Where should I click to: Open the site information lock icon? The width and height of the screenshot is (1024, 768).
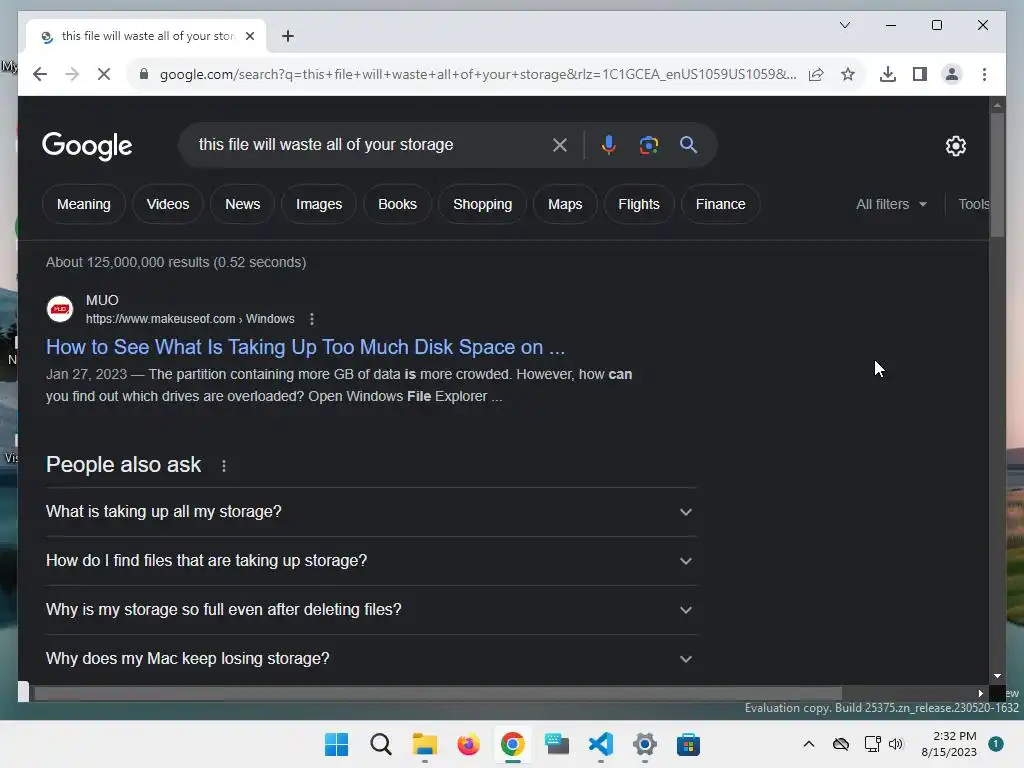[144, 74]
